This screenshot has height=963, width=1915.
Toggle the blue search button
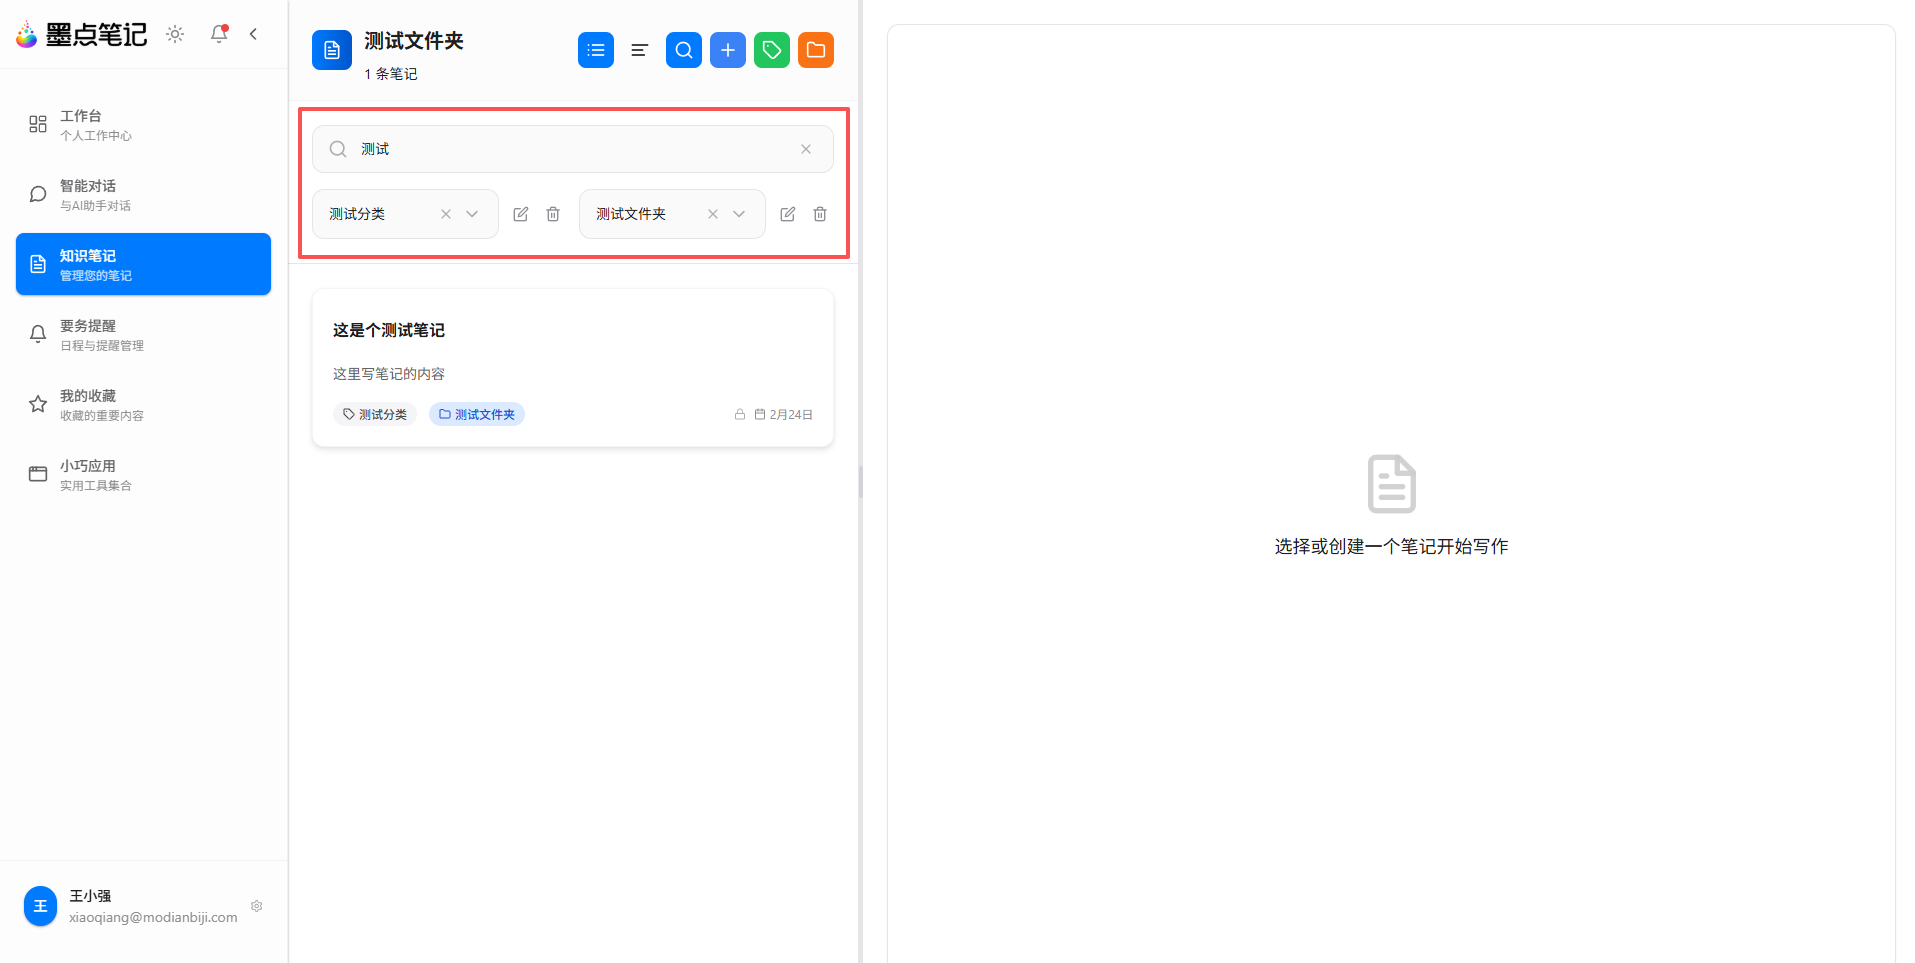684,50
